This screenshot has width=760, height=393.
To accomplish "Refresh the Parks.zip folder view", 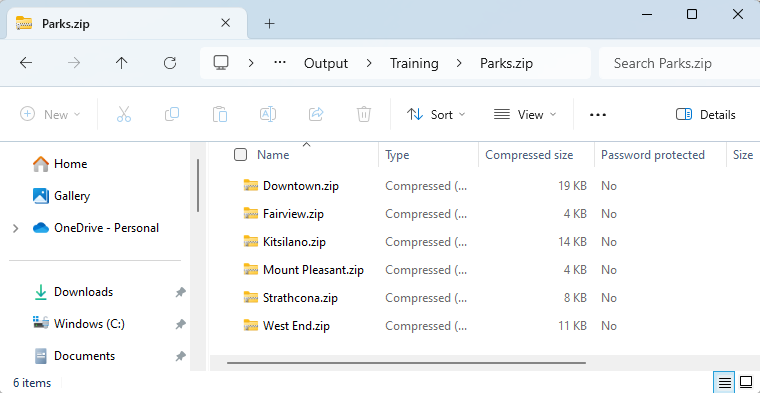I will point(170,63).
